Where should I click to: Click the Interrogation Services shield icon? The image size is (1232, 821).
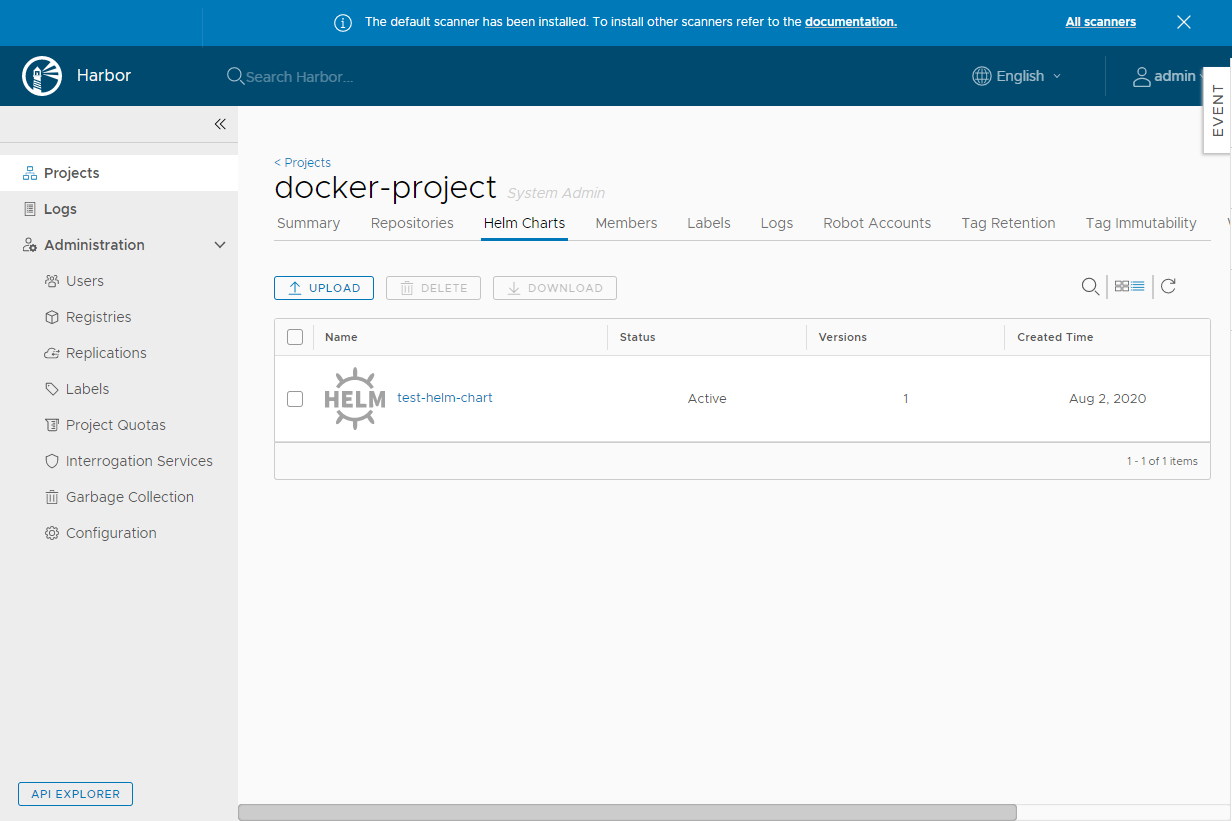point(52,461)
